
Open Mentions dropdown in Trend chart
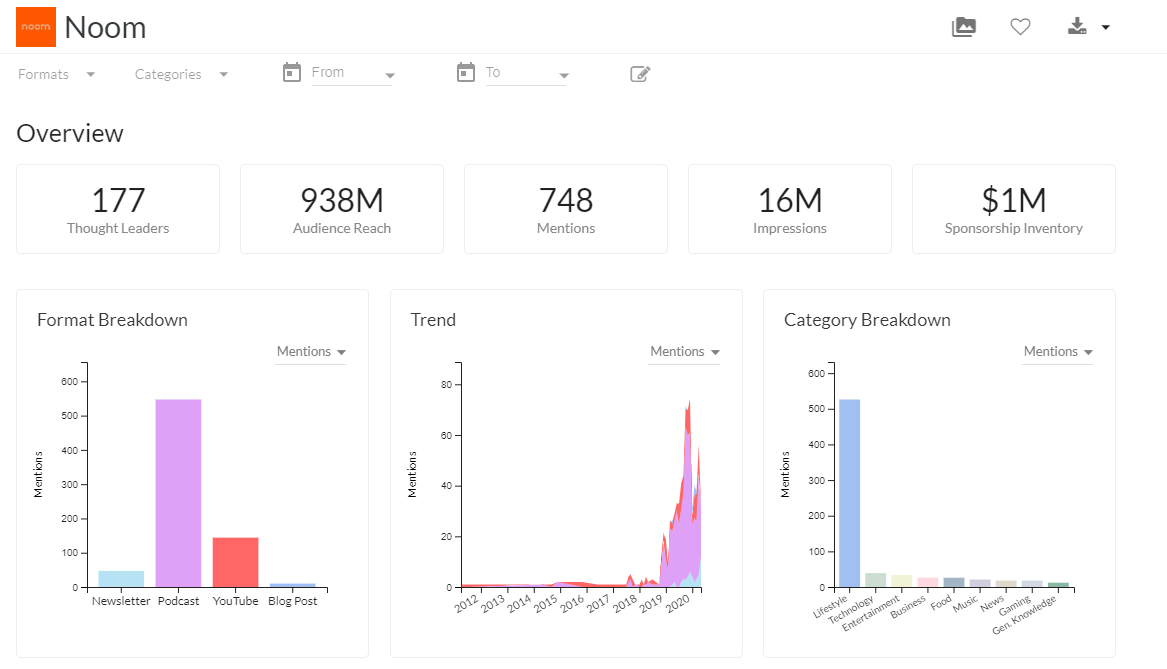click(x=684, y=352)
